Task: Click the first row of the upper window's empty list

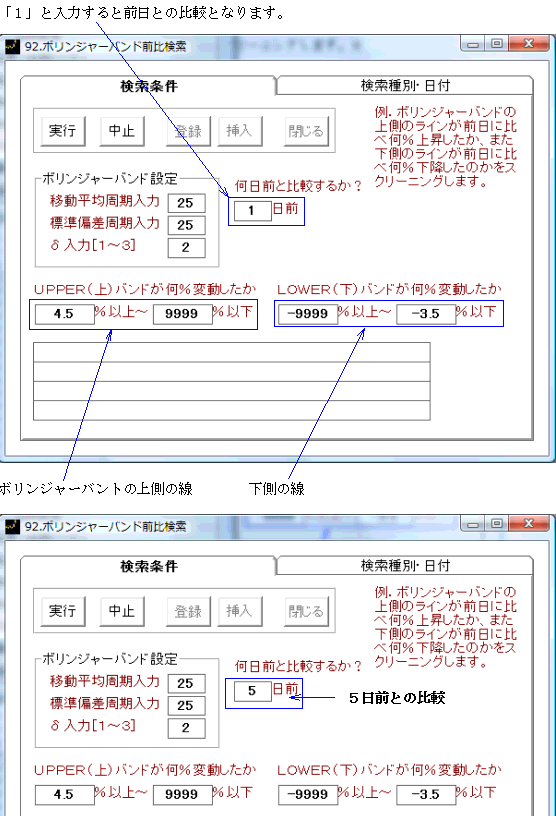Action: [x=232, y=352]
